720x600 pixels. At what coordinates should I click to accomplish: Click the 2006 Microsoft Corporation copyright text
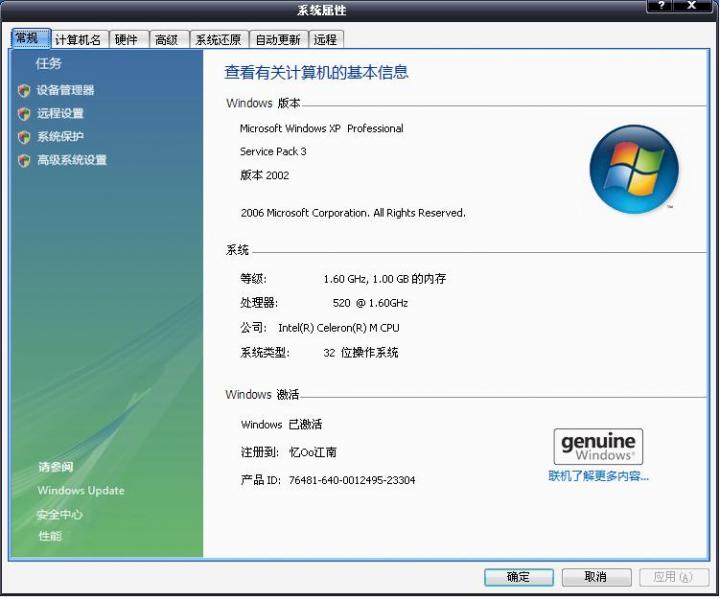(353, 213)
